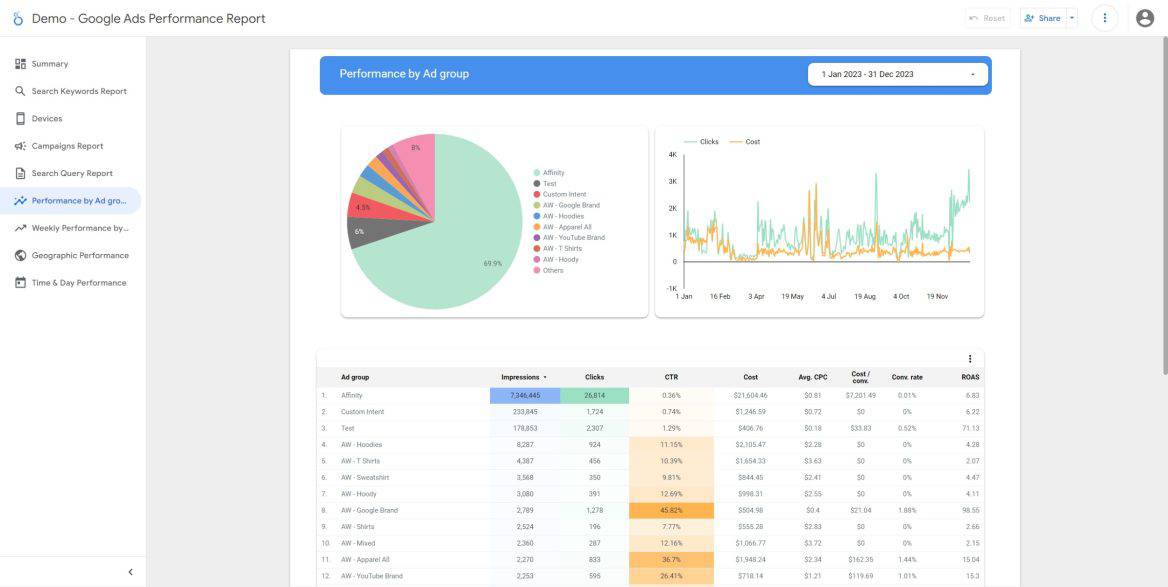This screenshot has height=587, width=1168.
Task: Click the Time & Day Performance calendar icon
Action: (19, 282)
